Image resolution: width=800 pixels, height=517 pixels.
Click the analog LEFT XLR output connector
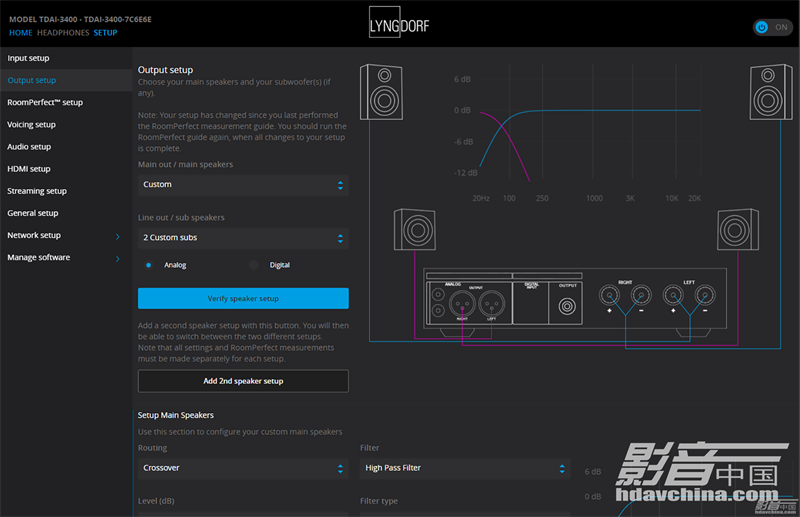pos(491,304)
